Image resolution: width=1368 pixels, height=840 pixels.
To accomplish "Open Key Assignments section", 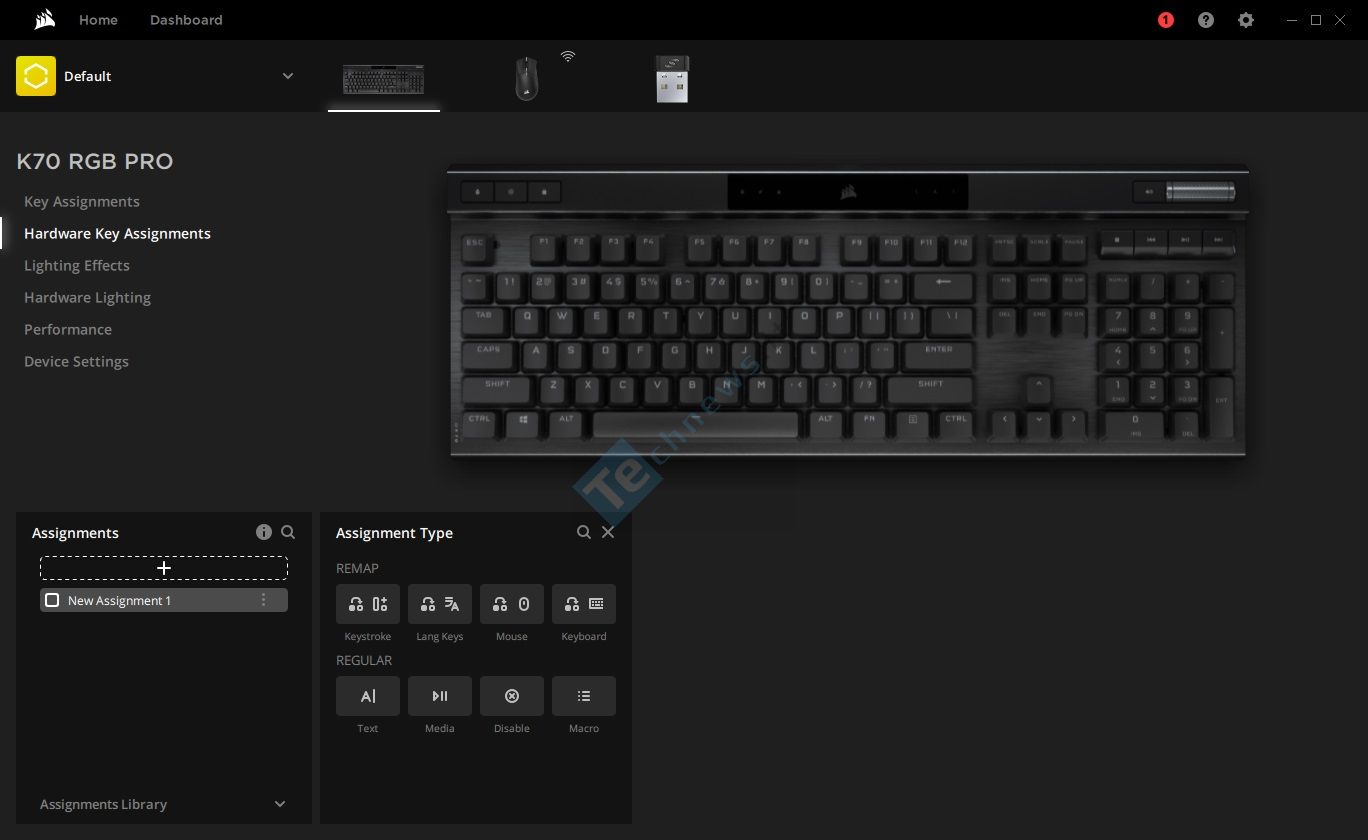I will point(82,201).
